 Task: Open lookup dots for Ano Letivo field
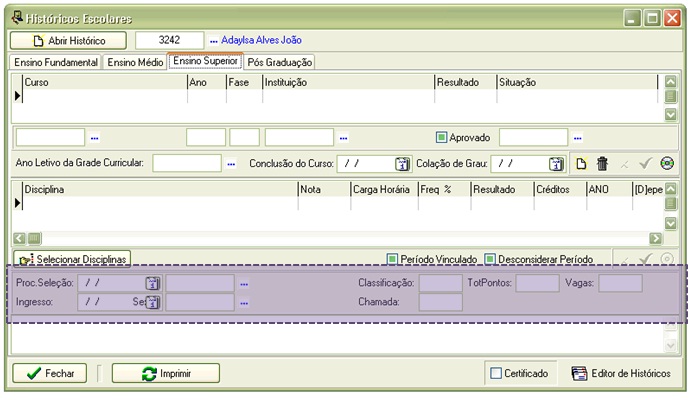coord(229,163)
